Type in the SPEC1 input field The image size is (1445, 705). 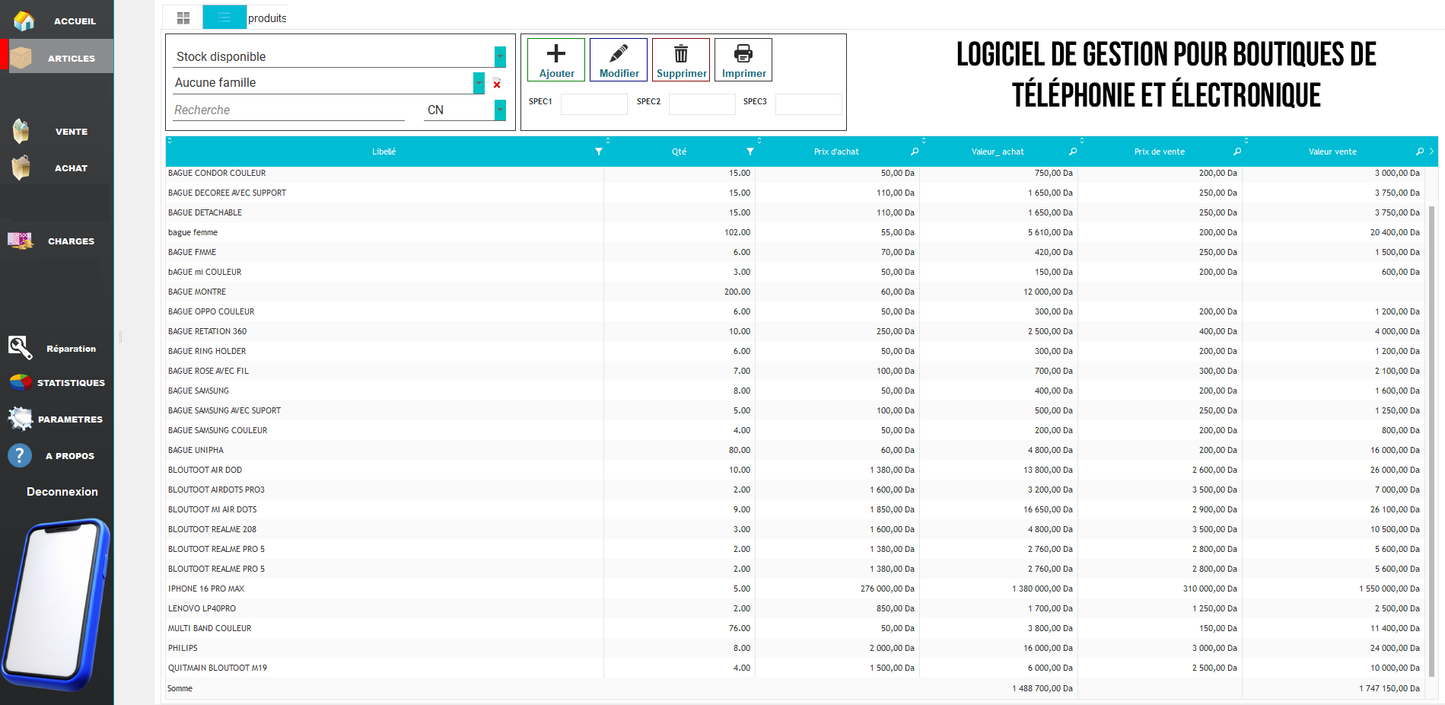[594, 103]
